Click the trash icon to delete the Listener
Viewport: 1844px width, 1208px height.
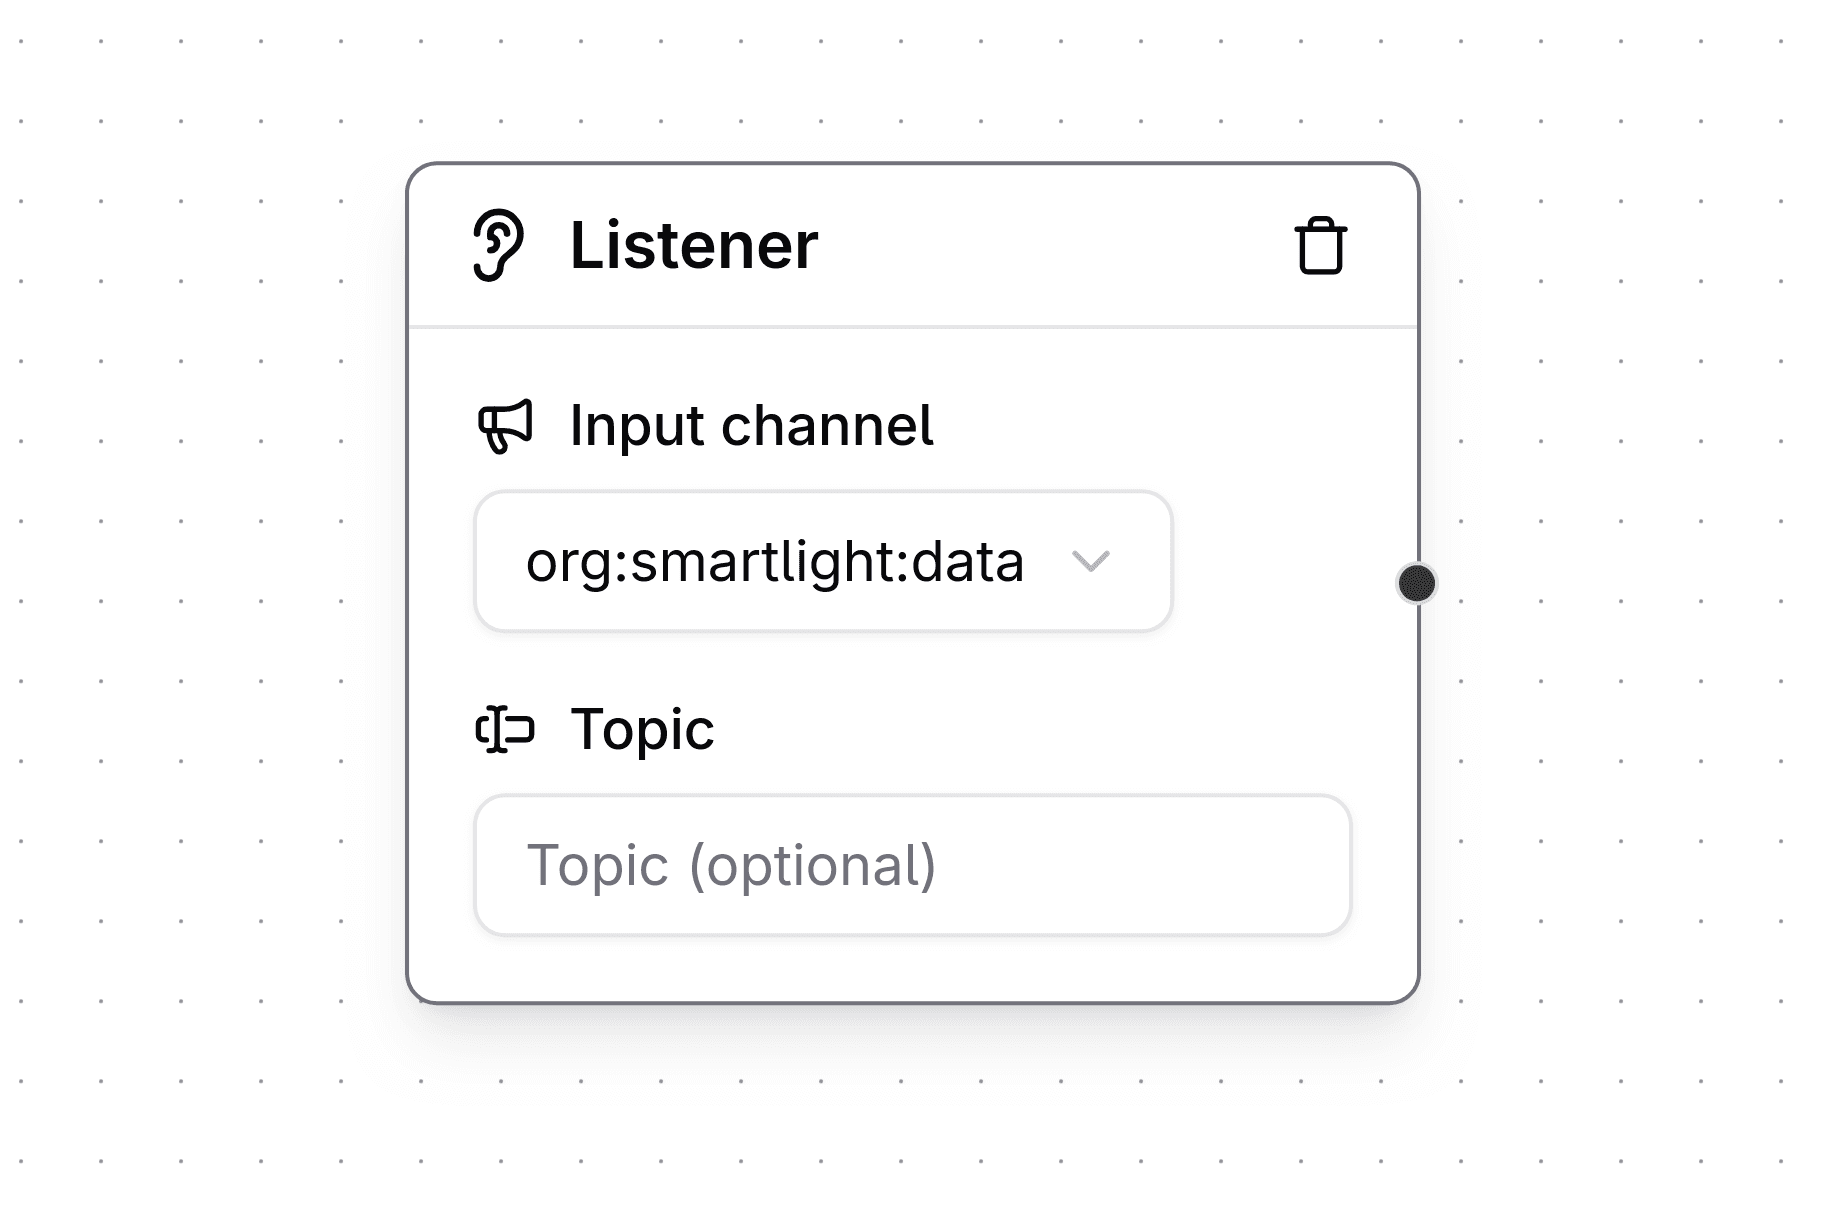1321,245
